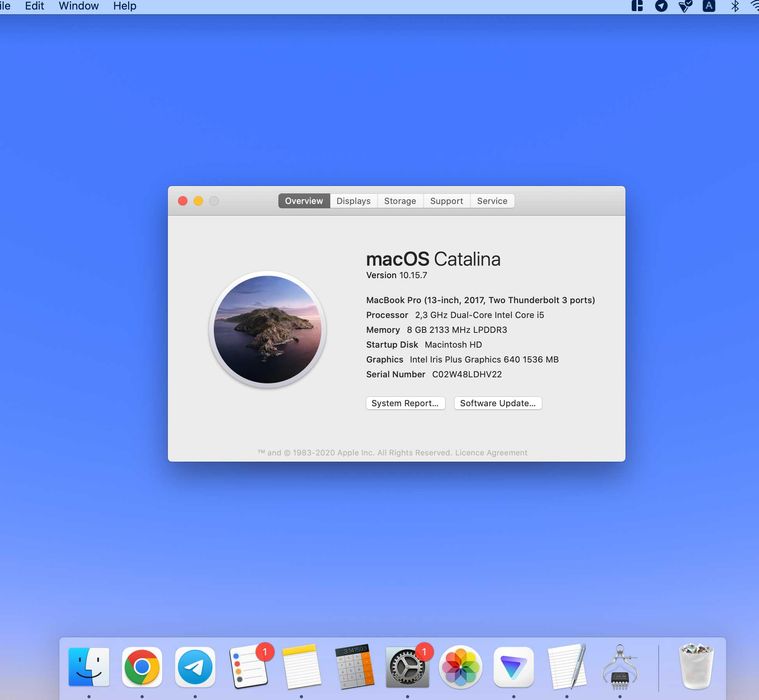Open System Preferences from the Dock
This screenshot has width=759, height=700.
click(408, 667)
